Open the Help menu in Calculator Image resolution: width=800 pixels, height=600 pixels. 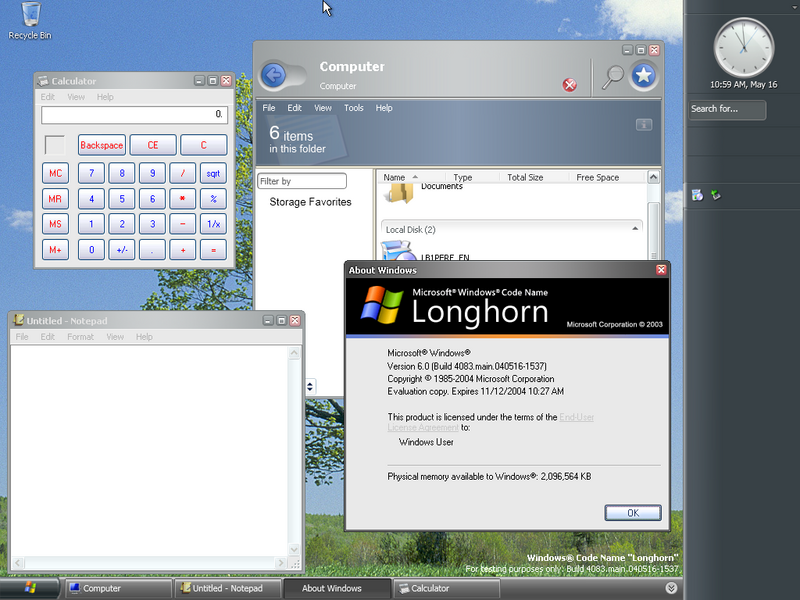pyautogui.click(x=105, y=97)
